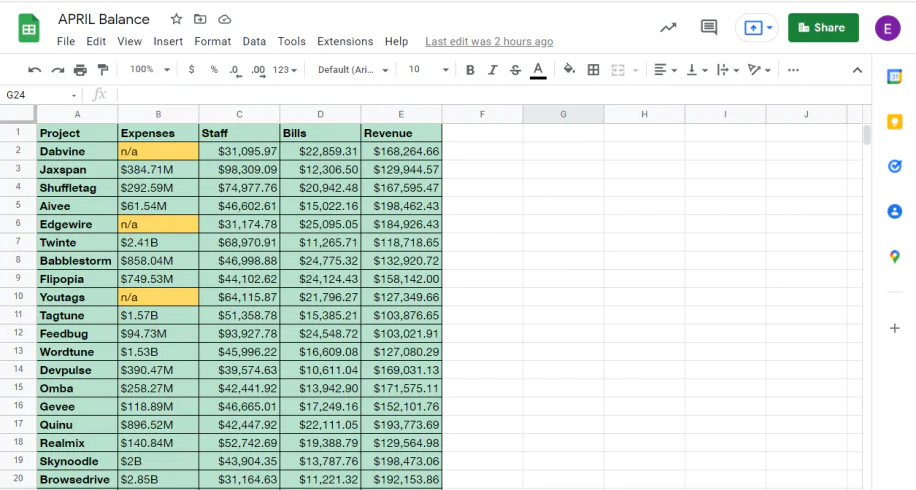Format as percent
The width and height of the screenshot is (916, 490).
pyautogui.click(x=214, y=69)
